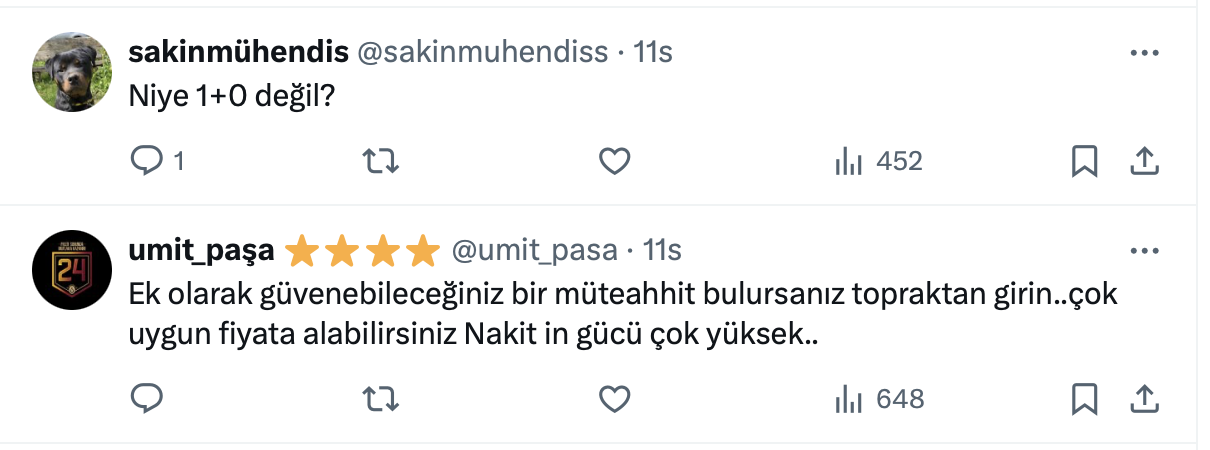Click the umit_paşa display name
1210x450 pixels.
202,250
